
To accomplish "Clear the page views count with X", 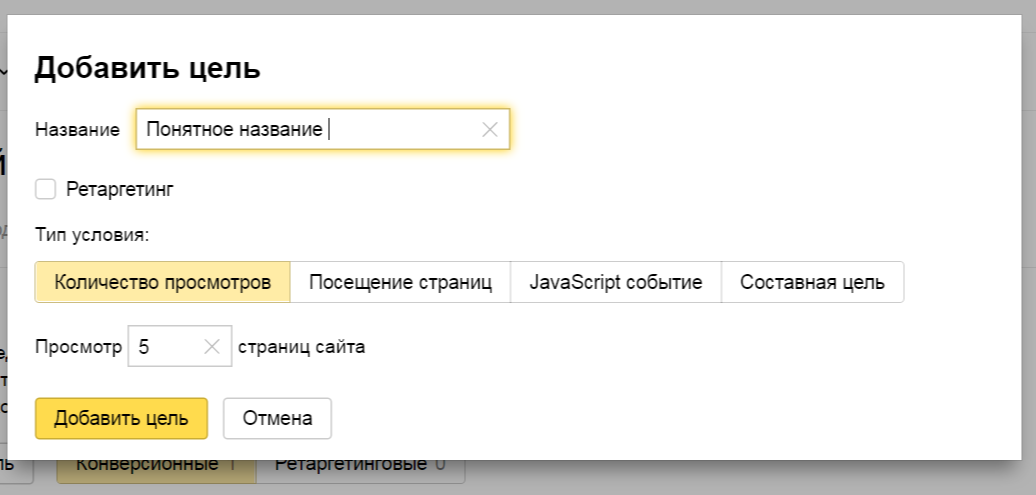I will pos(212,347).
